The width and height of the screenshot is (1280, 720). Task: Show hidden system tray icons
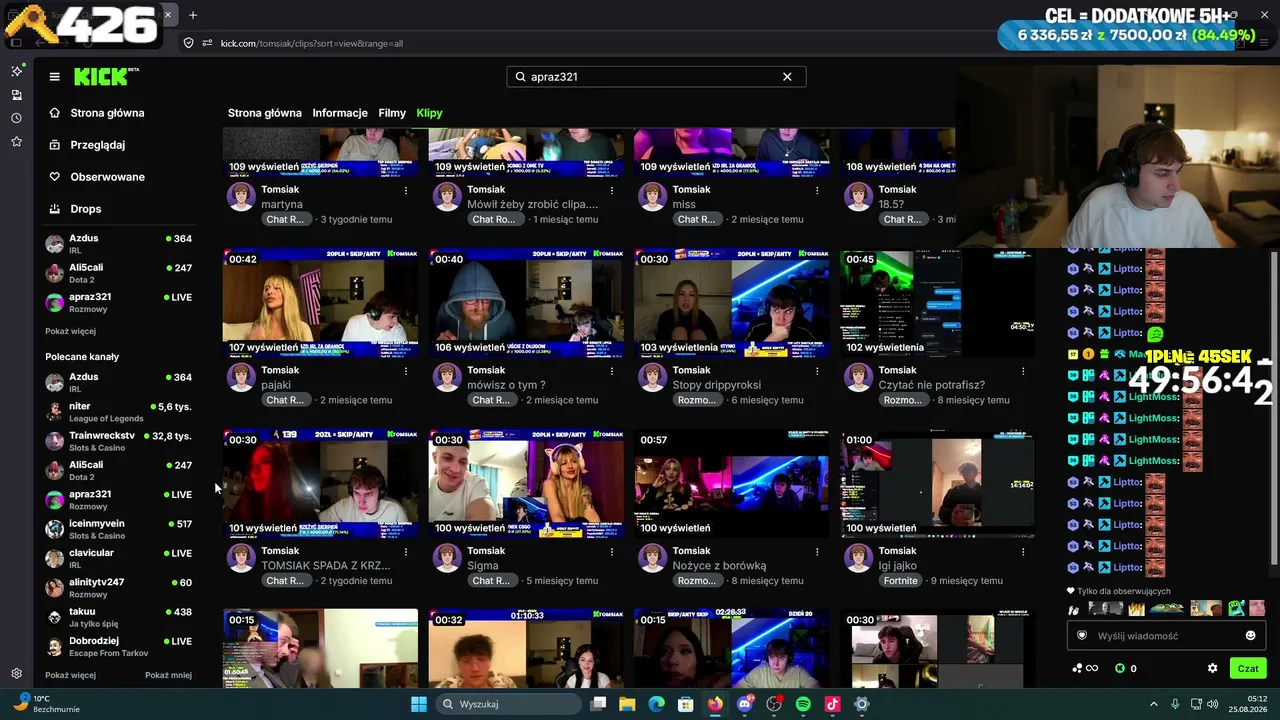(x=1153, y=704)
